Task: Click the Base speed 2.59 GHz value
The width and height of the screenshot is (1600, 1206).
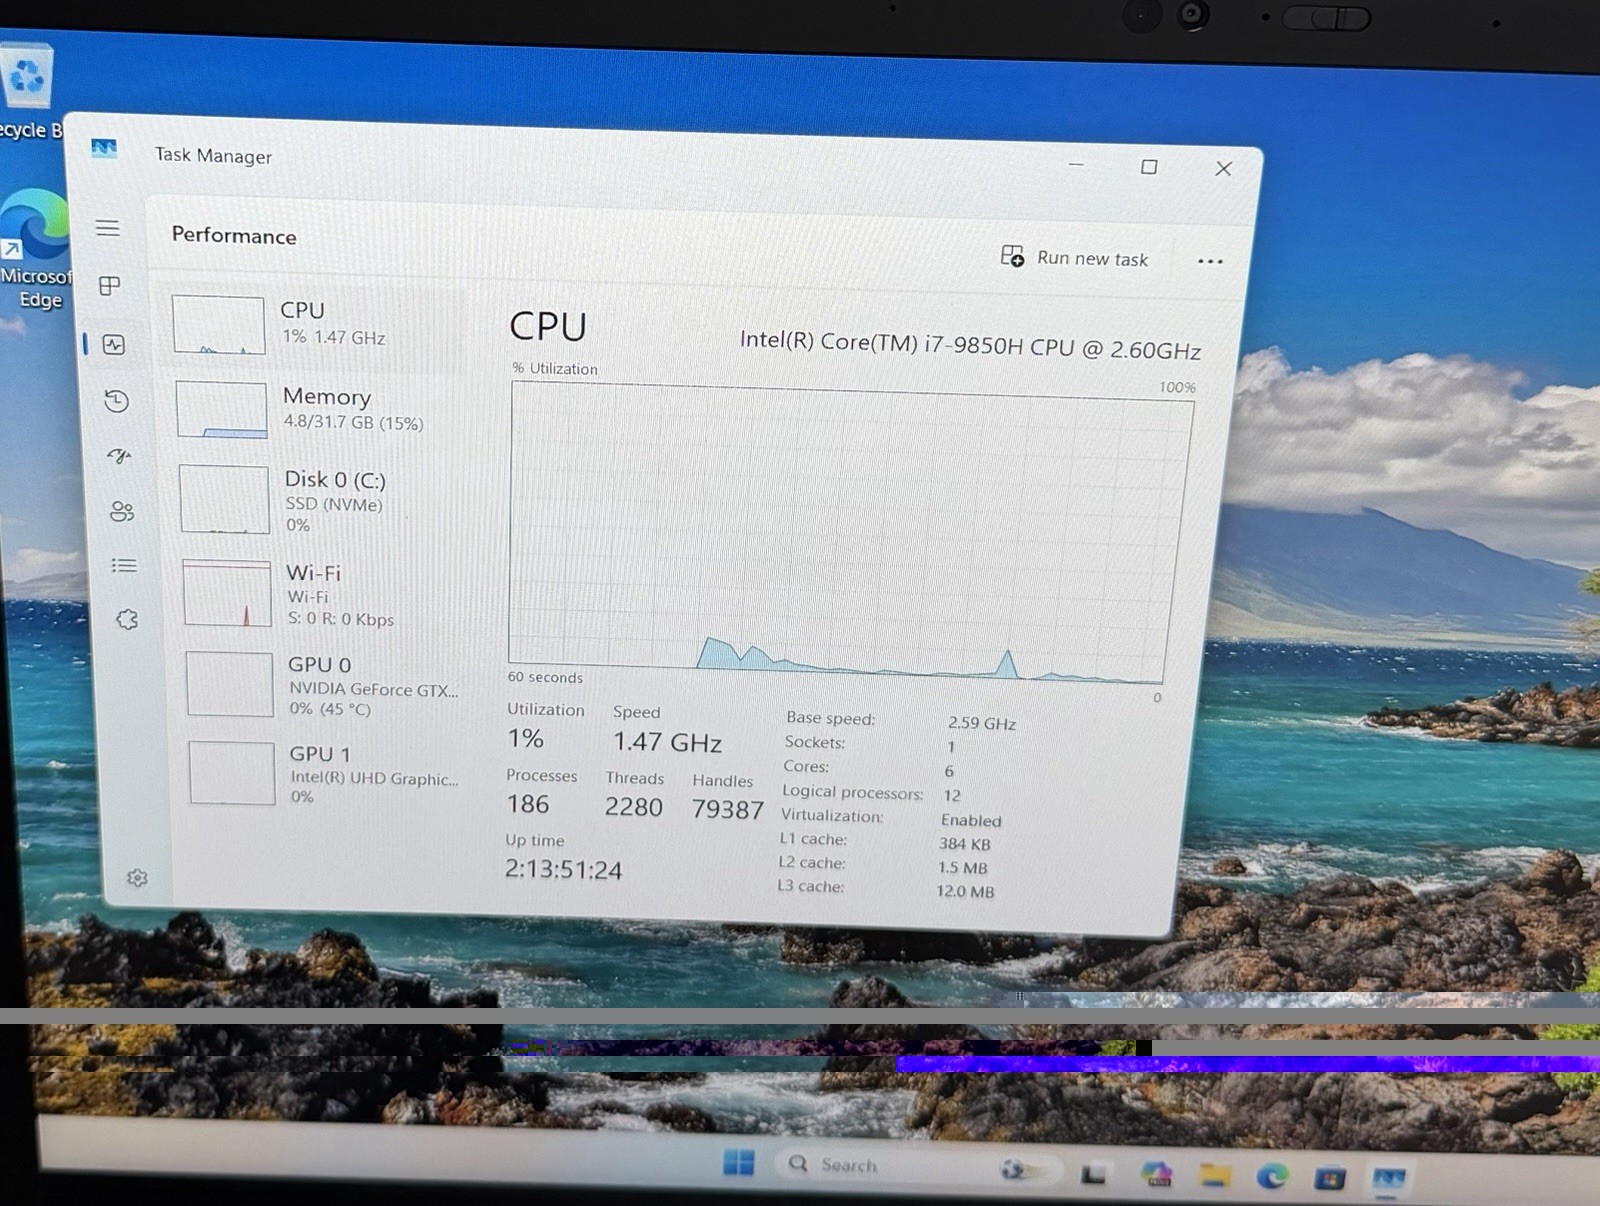Action: [x=981, y=723]
